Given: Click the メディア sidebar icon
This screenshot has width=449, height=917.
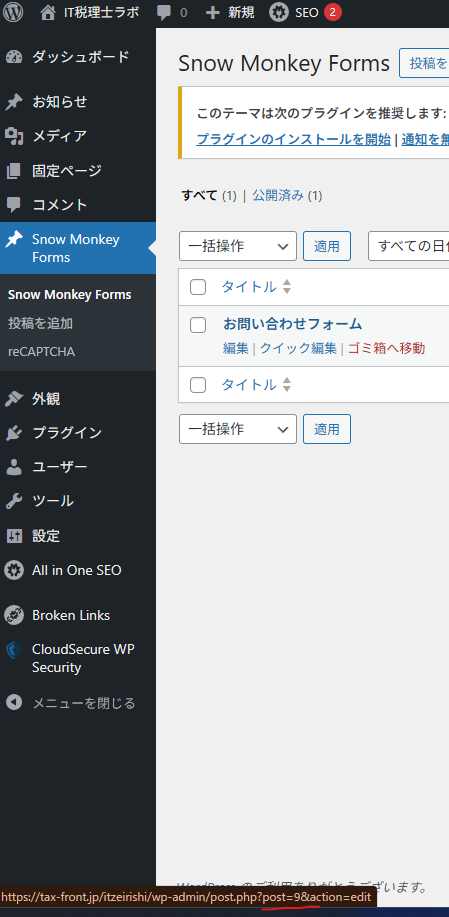Looking at the screenshot, I should tap(13, 136).
